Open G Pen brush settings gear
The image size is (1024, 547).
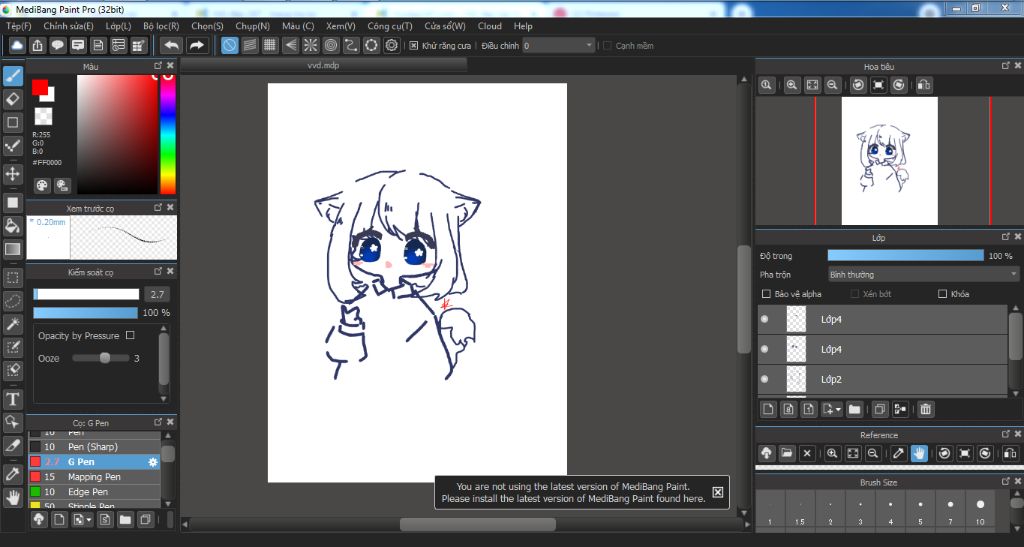[x=153, y=461]
